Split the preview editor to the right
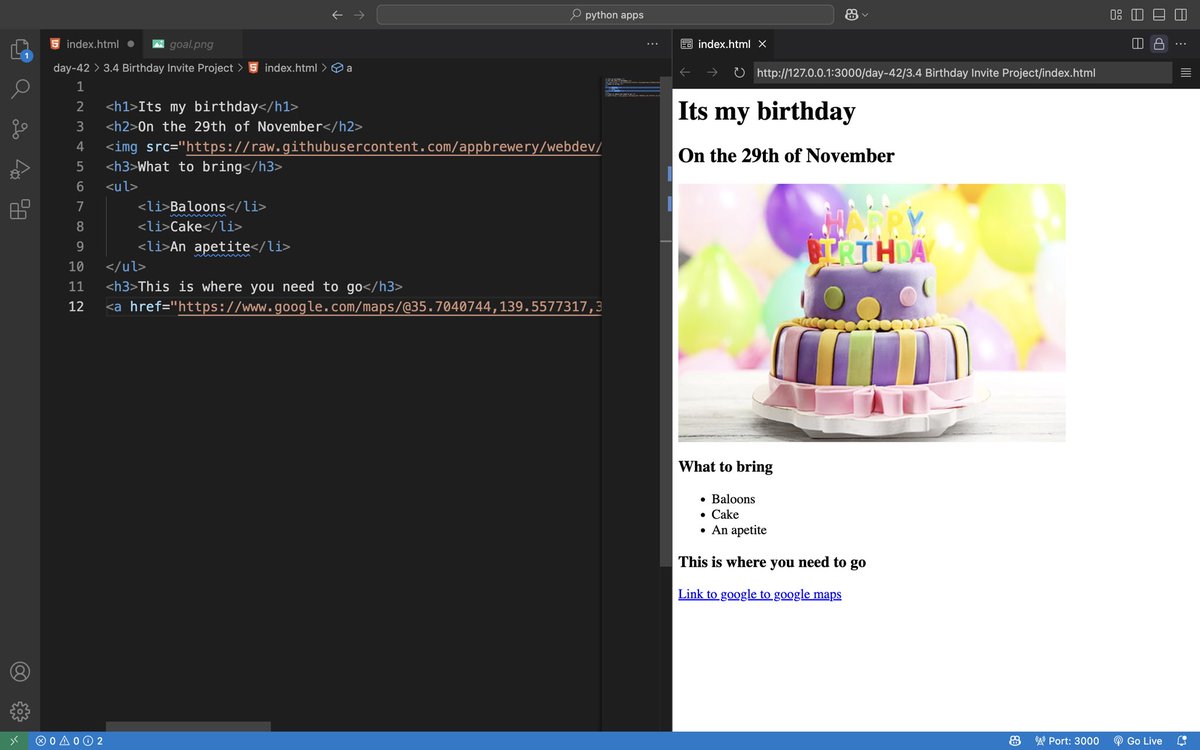 (x=1137, y=44)
